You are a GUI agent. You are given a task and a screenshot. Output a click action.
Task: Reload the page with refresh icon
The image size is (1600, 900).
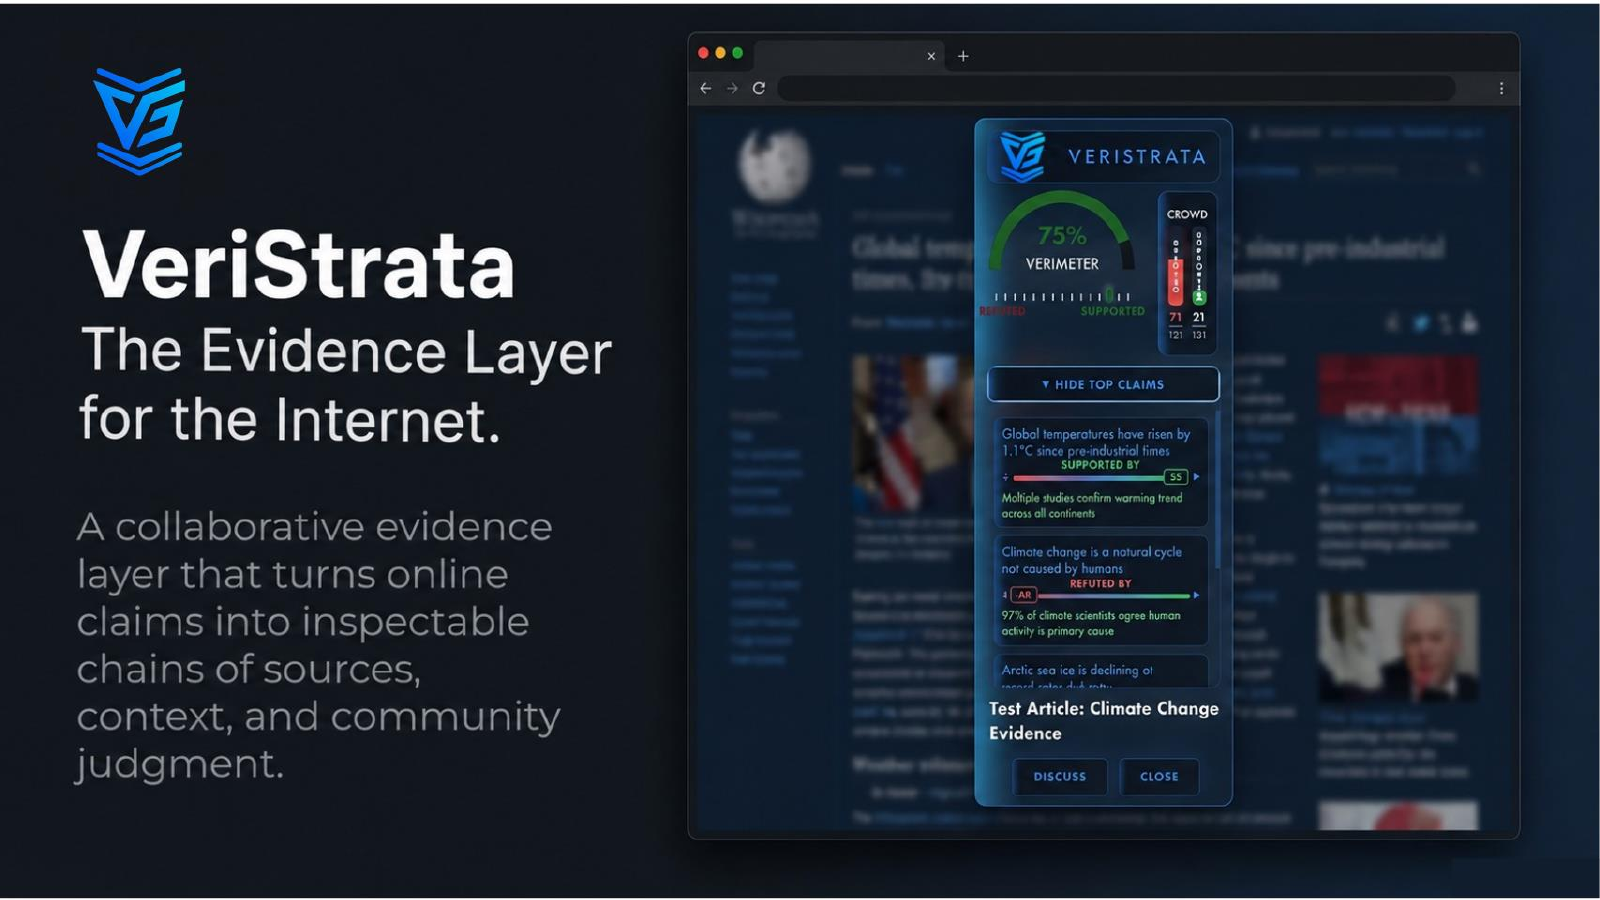(x=759, y=88)
